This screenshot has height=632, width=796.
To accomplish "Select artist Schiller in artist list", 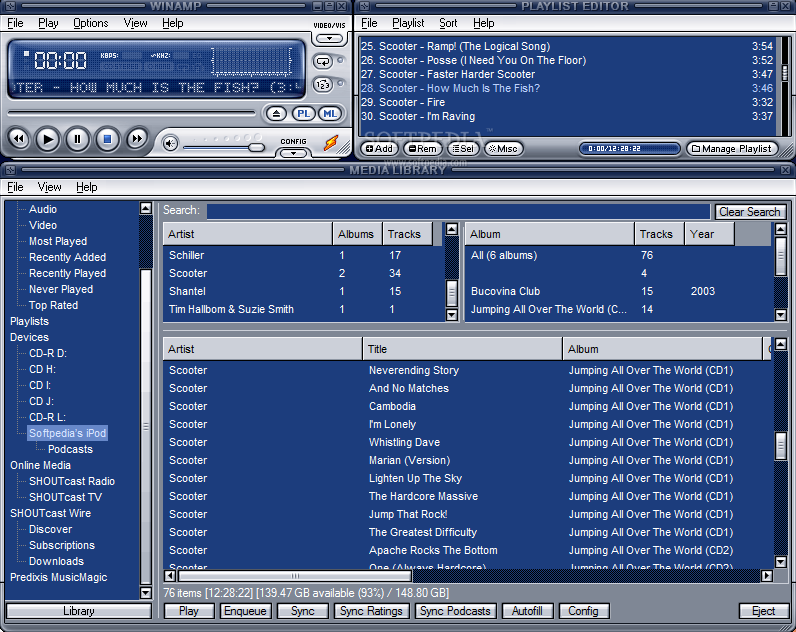I will (303, 255).
